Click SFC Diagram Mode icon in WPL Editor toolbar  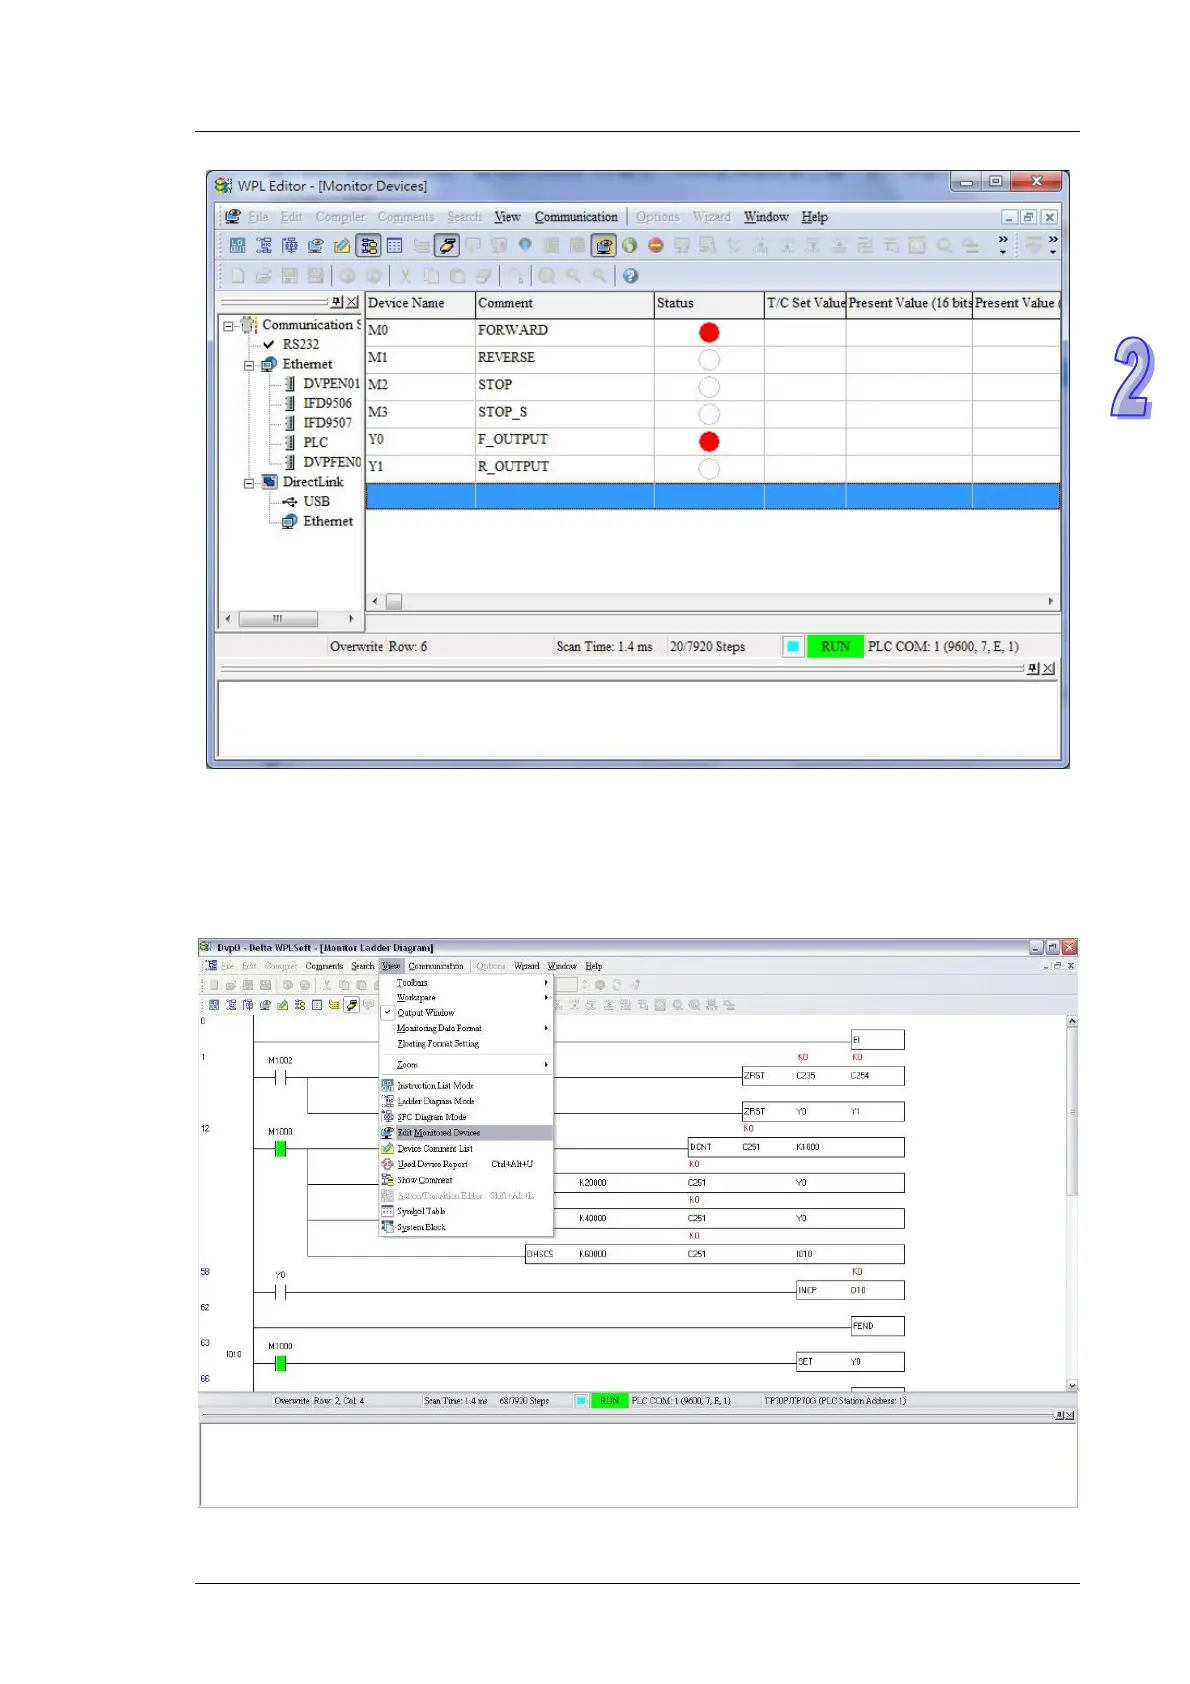tap(290, 245)
